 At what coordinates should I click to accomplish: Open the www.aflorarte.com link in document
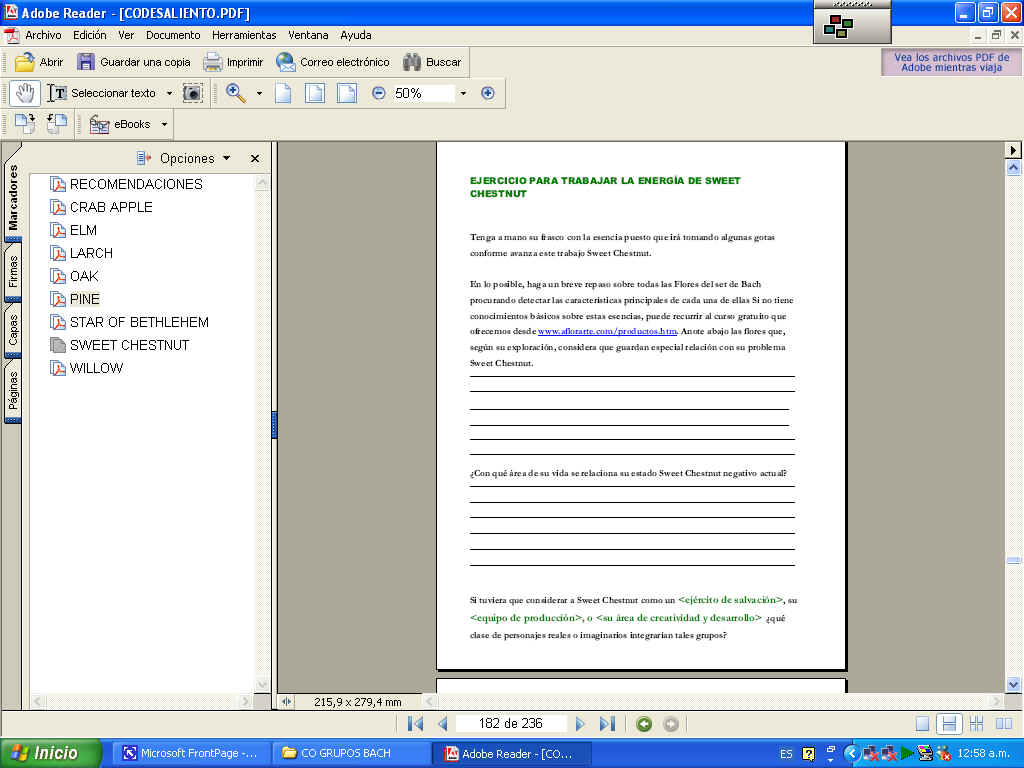click(607, 331)
